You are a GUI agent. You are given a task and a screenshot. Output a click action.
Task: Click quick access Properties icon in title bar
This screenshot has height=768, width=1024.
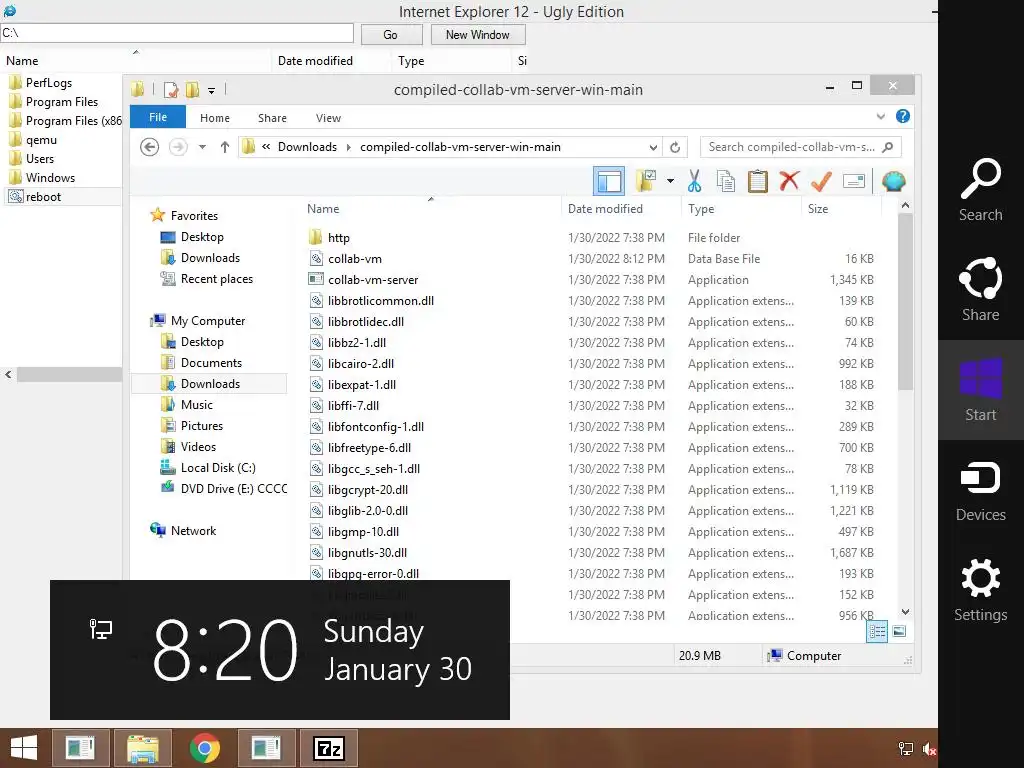click(171, 89)
